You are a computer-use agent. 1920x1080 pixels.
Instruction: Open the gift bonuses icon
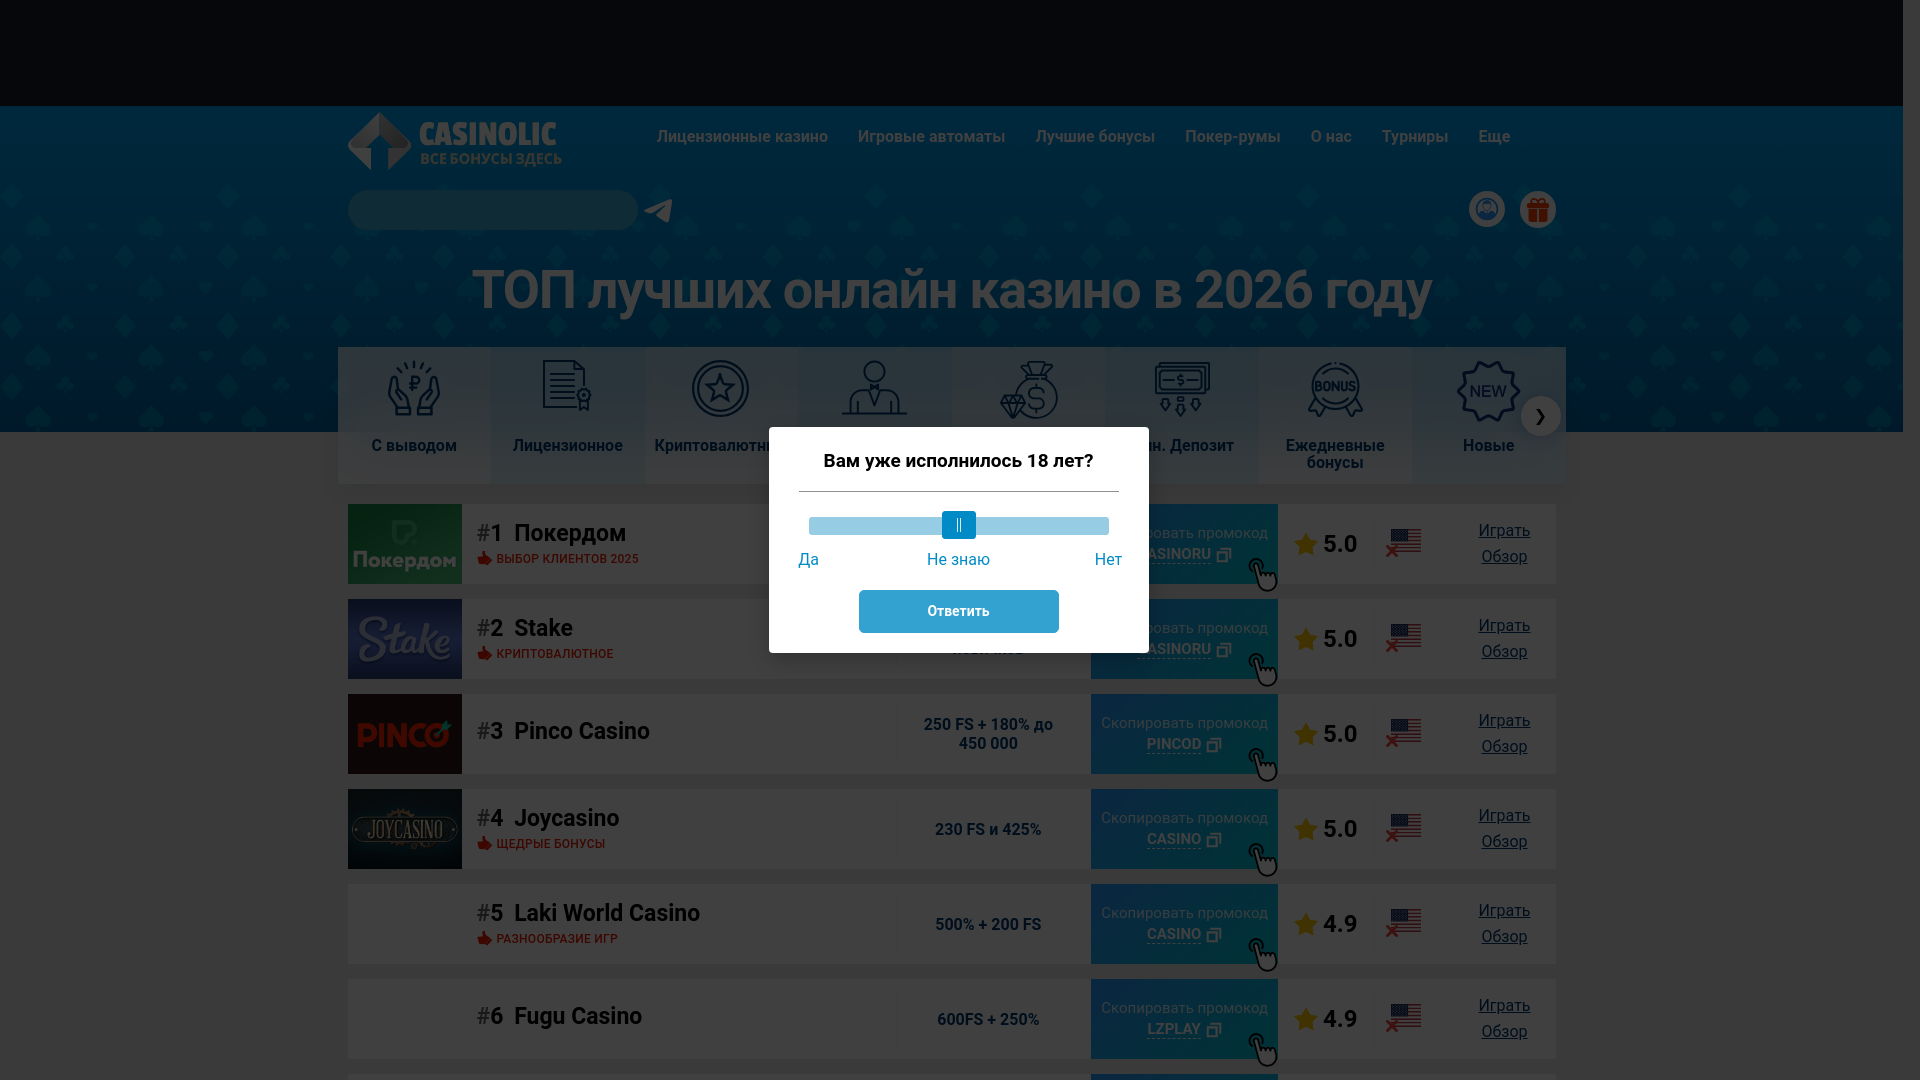coord(1538,209)
